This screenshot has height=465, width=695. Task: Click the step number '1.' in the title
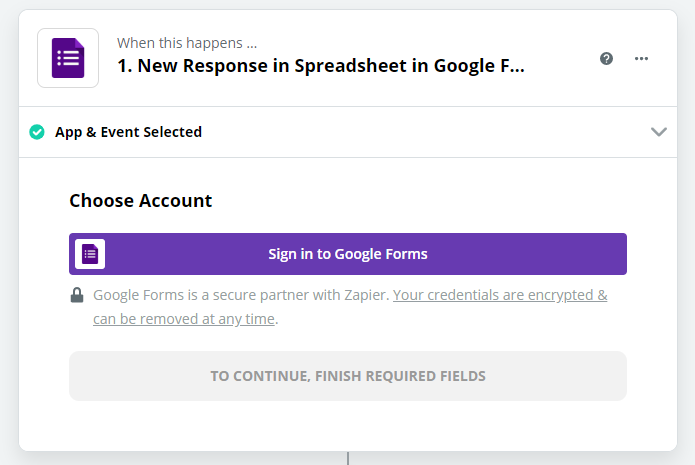[x=125, y=66]
